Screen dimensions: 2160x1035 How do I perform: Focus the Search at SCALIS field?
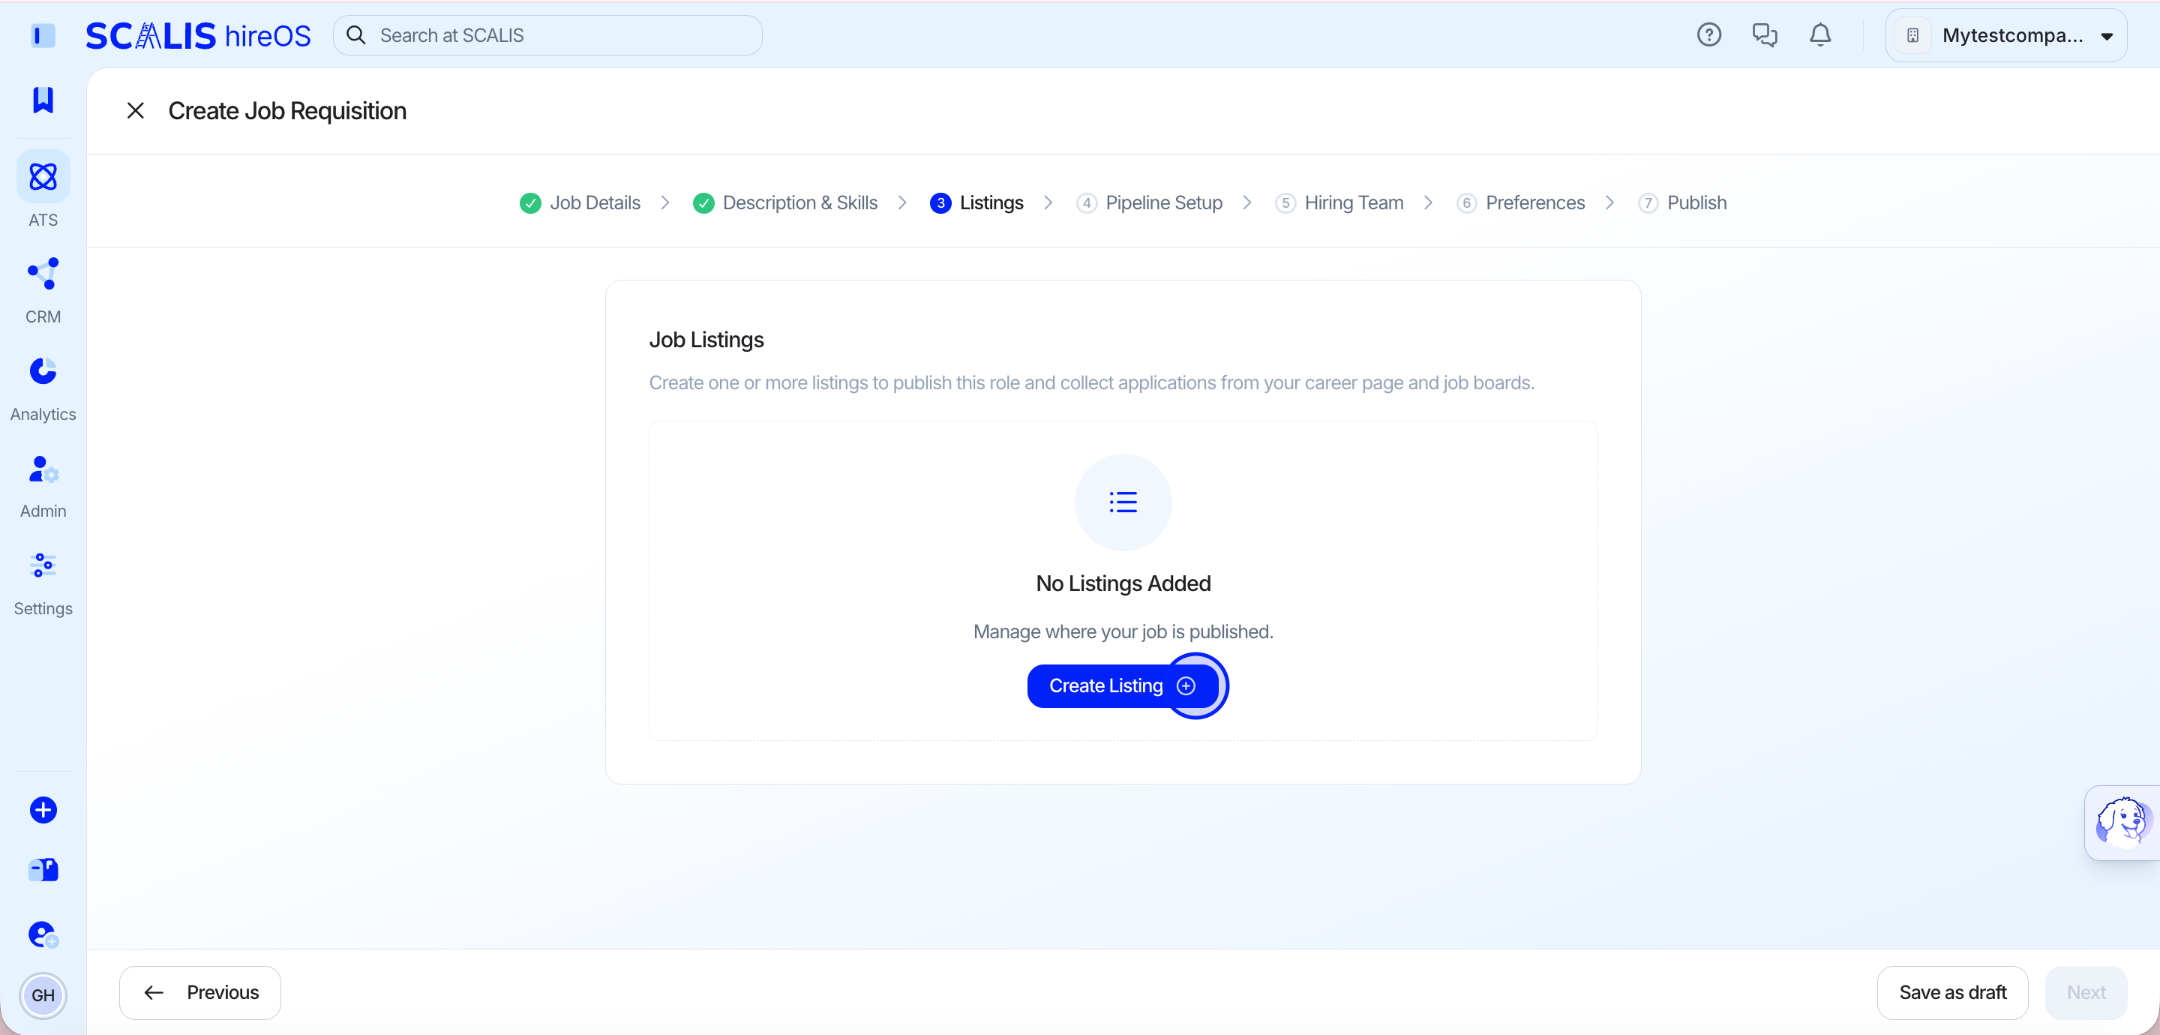[x=548, y=35]
